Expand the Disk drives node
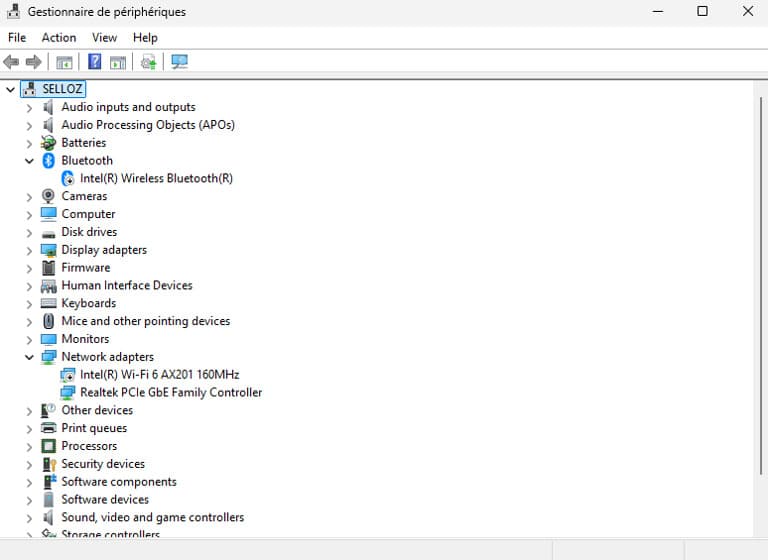The width and height of the screenshot is (768, 560). point(29,232)
